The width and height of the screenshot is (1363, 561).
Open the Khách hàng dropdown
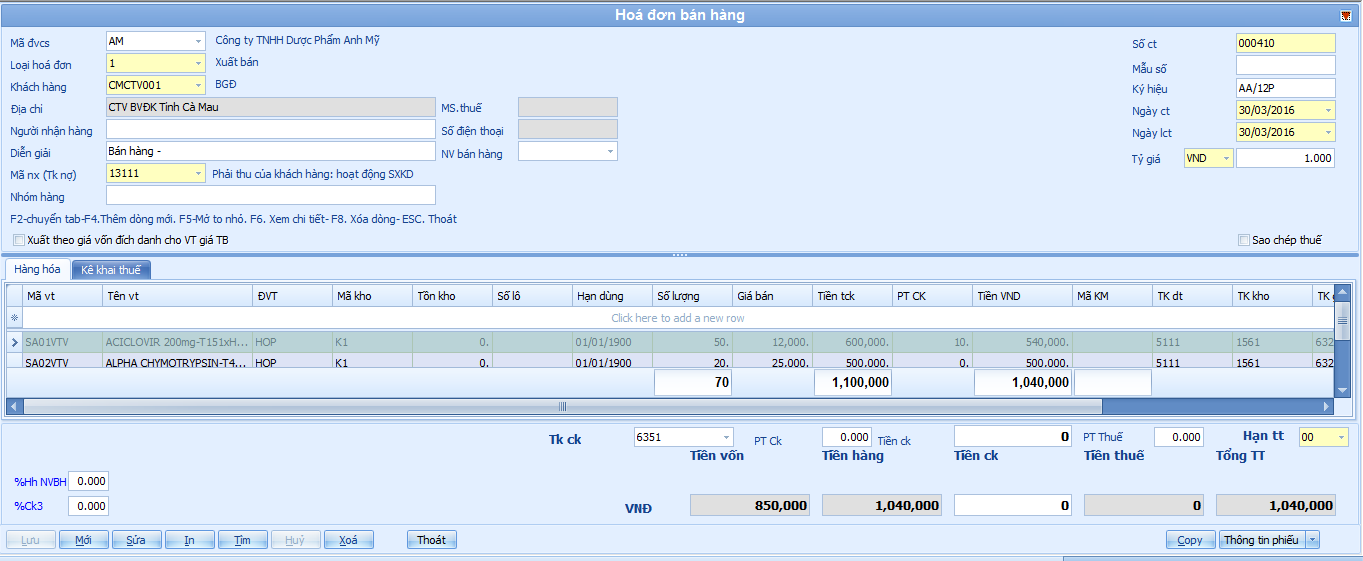[x=198, y=86]
